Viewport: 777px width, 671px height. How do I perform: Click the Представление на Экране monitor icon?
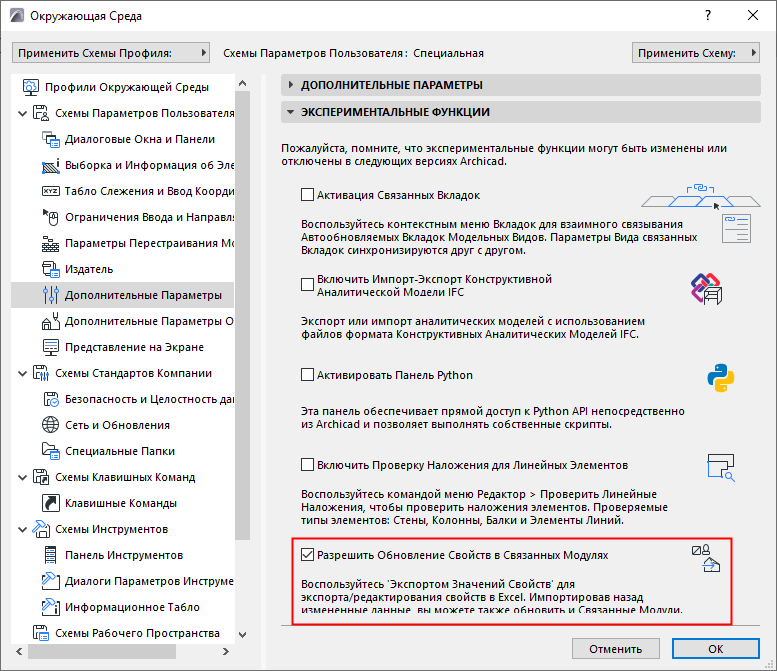tap(51, 347)
